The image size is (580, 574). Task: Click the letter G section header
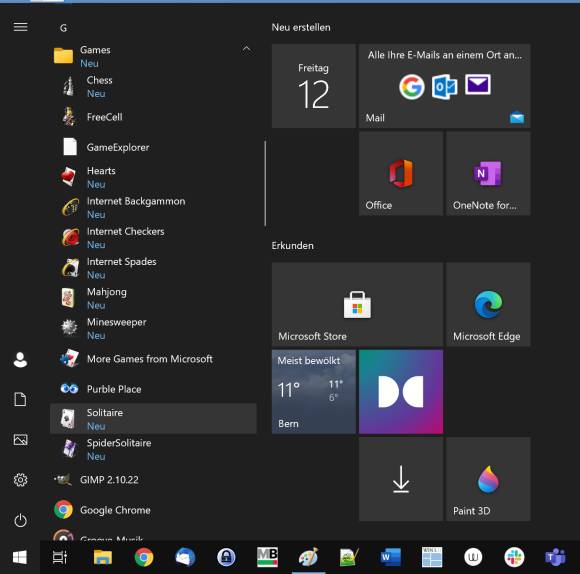pos(63,28)
